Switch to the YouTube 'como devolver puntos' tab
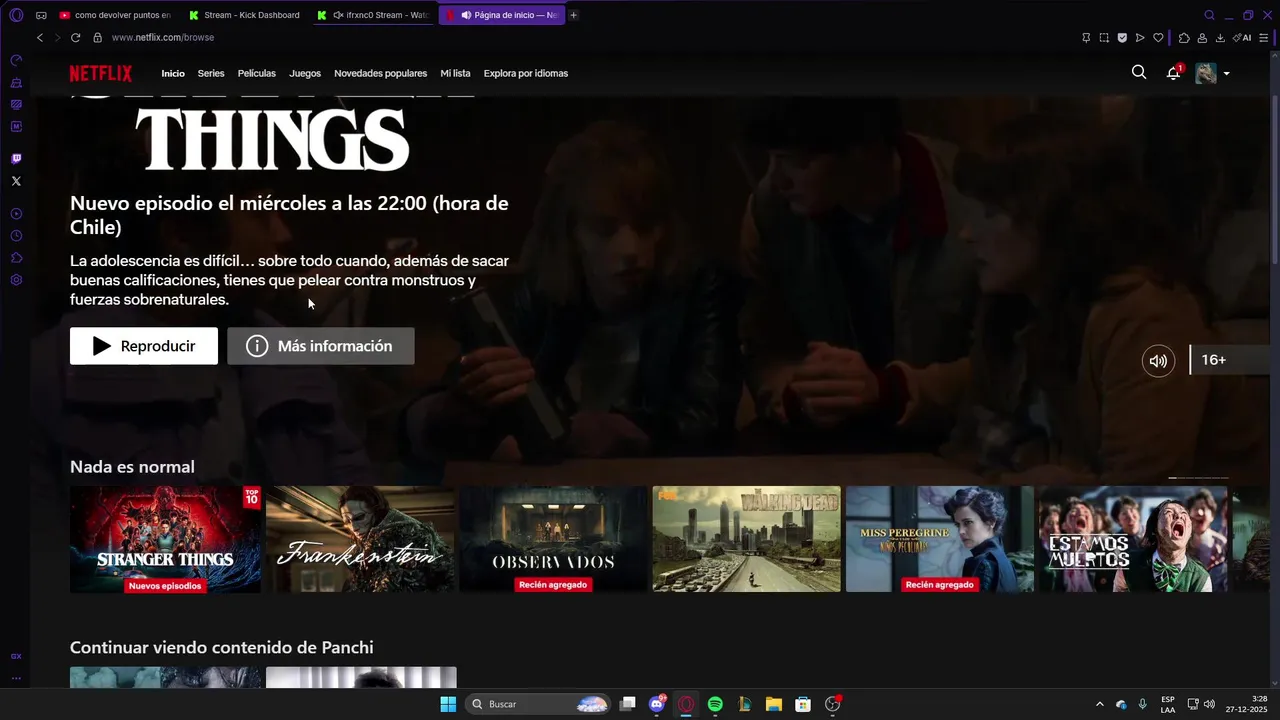This screenshot has width=1280, height=720. coord(115,15)
